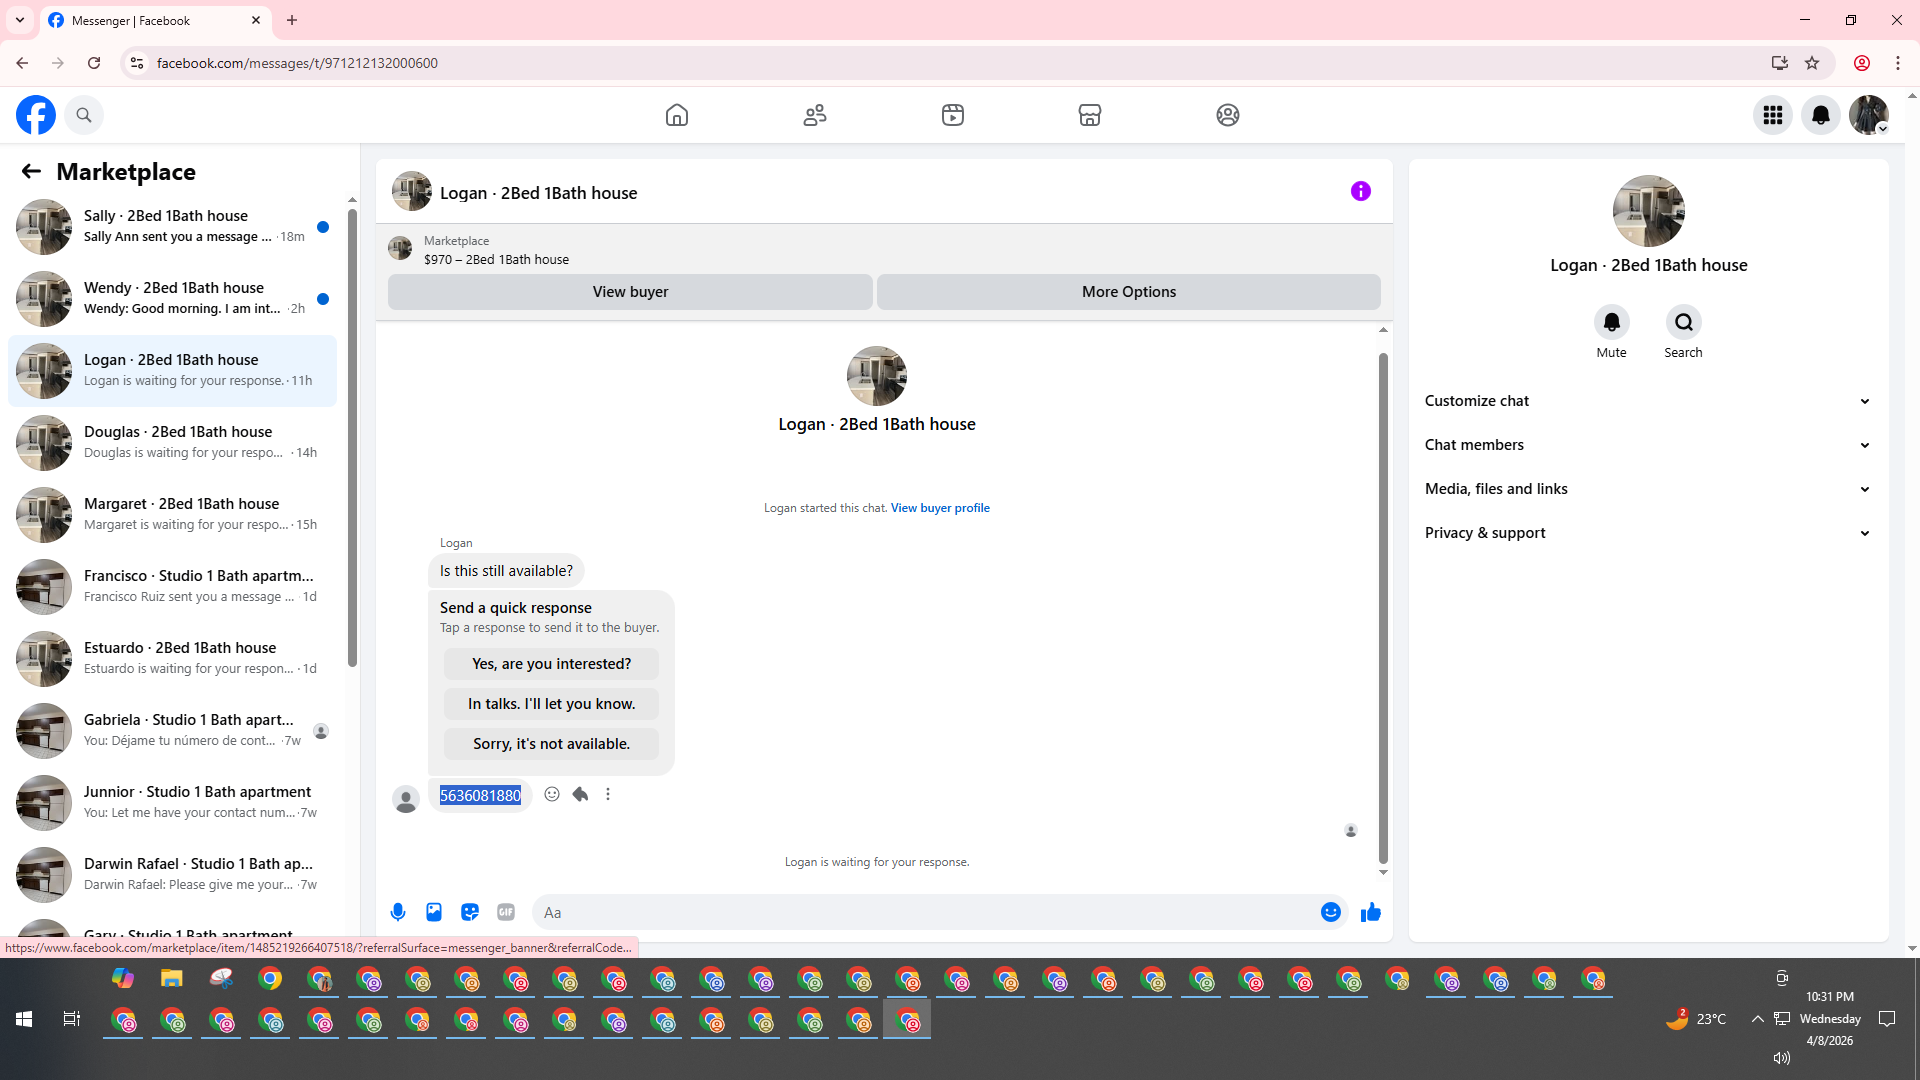Go to Facebook Home tab
1920x1080 pixels.
pos(677,115)
